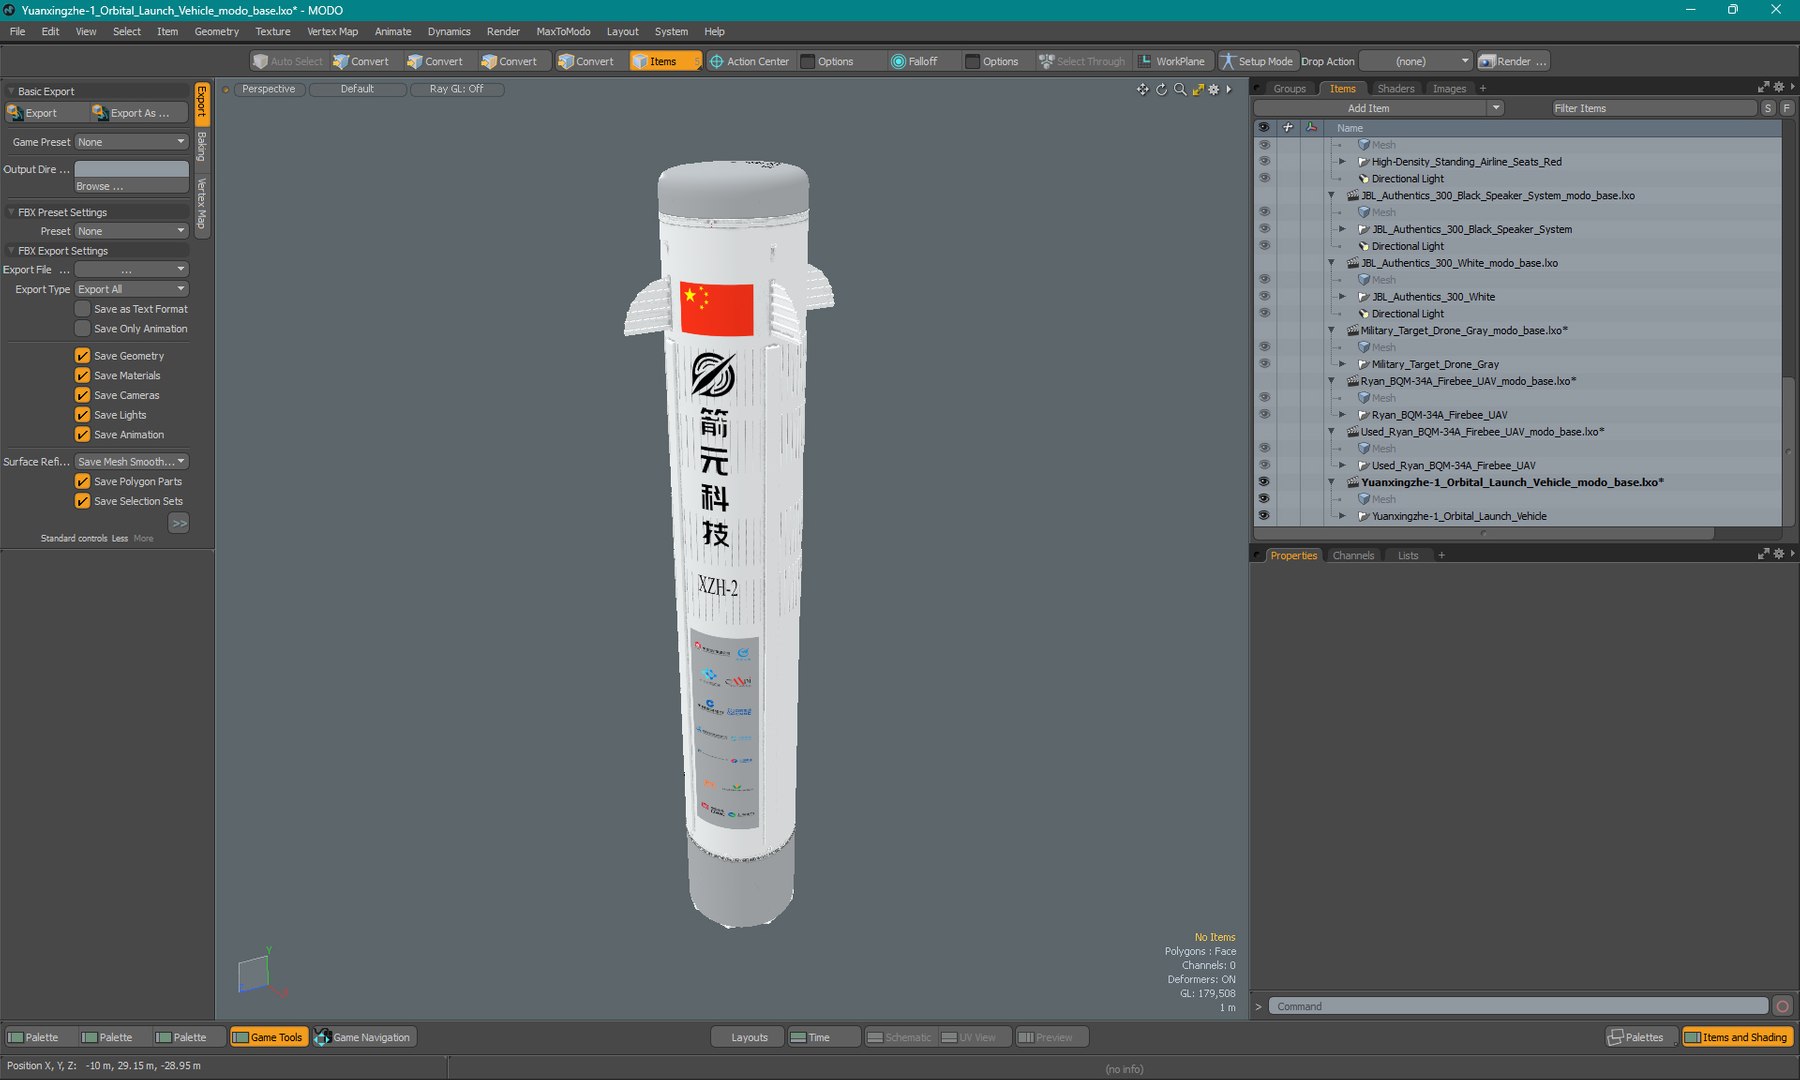Viewport: 1800px width, 1080px height.
Task: Click Layouts button
Action: tap(748, 1037)
